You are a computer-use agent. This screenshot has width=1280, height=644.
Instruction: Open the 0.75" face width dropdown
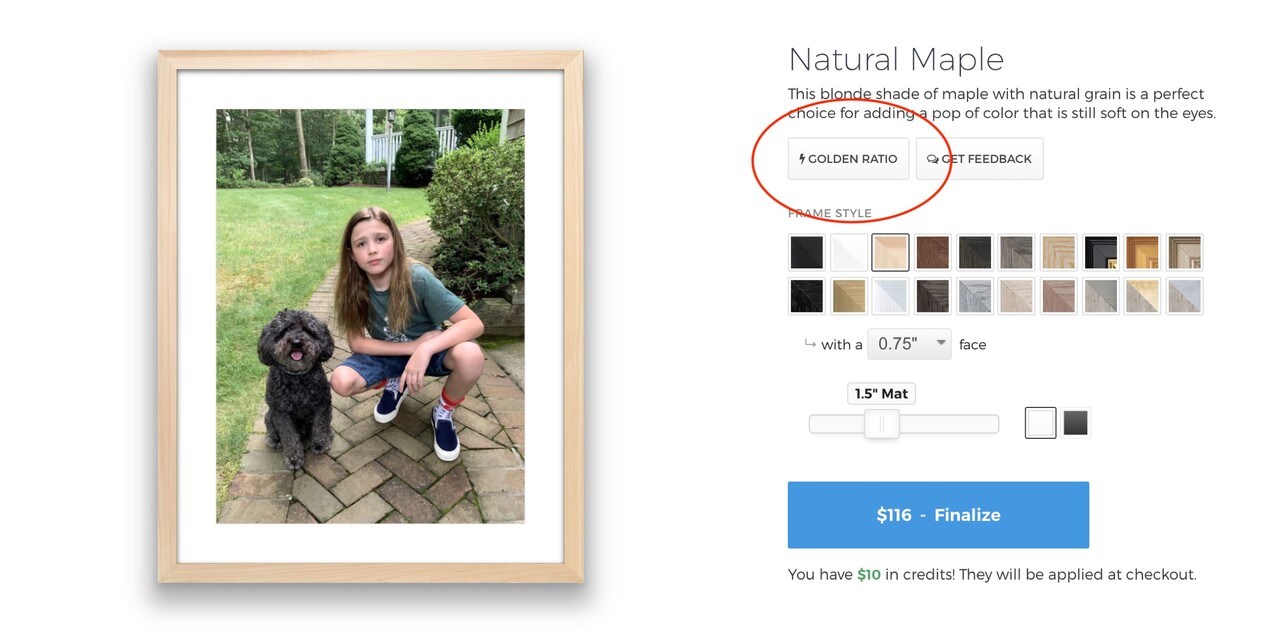pyautogui.click(x=911, y=344)
